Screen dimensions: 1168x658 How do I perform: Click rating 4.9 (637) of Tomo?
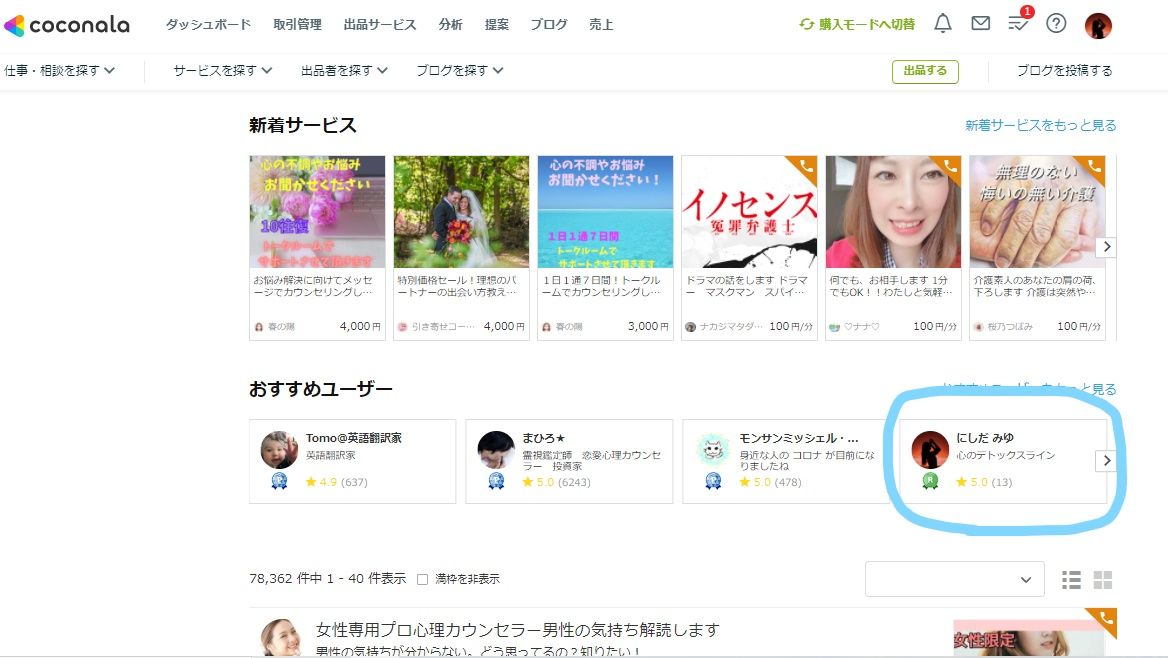(337, 482)
